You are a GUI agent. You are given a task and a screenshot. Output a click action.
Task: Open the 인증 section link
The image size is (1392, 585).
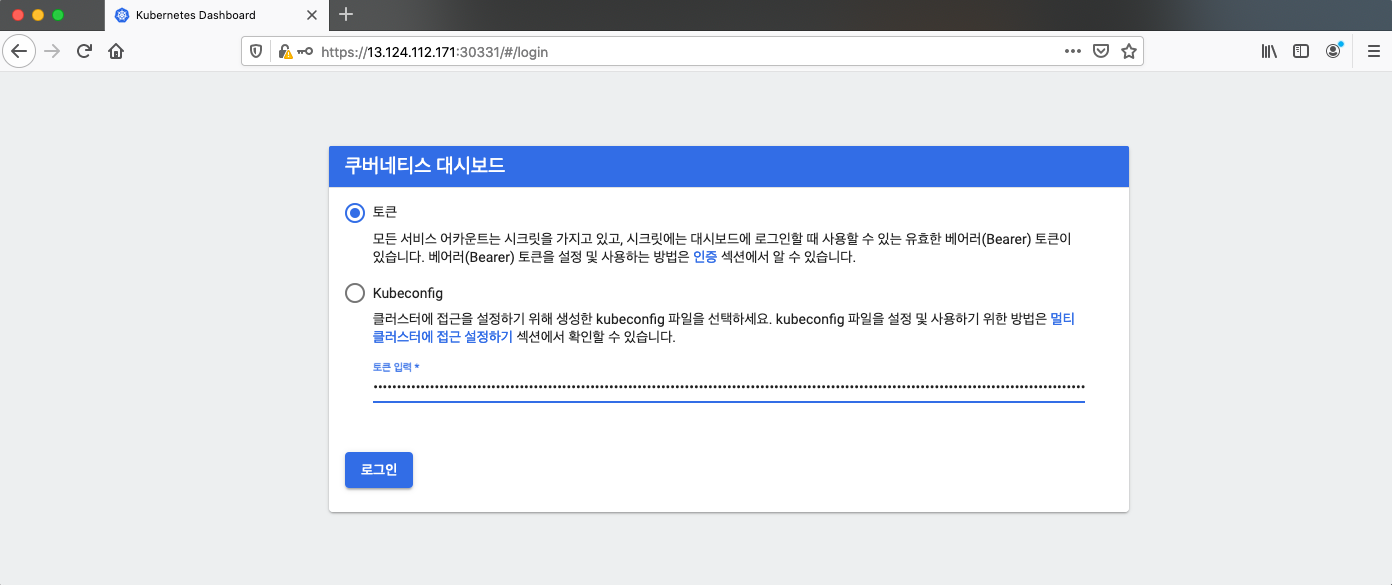(x=705, y=257)
